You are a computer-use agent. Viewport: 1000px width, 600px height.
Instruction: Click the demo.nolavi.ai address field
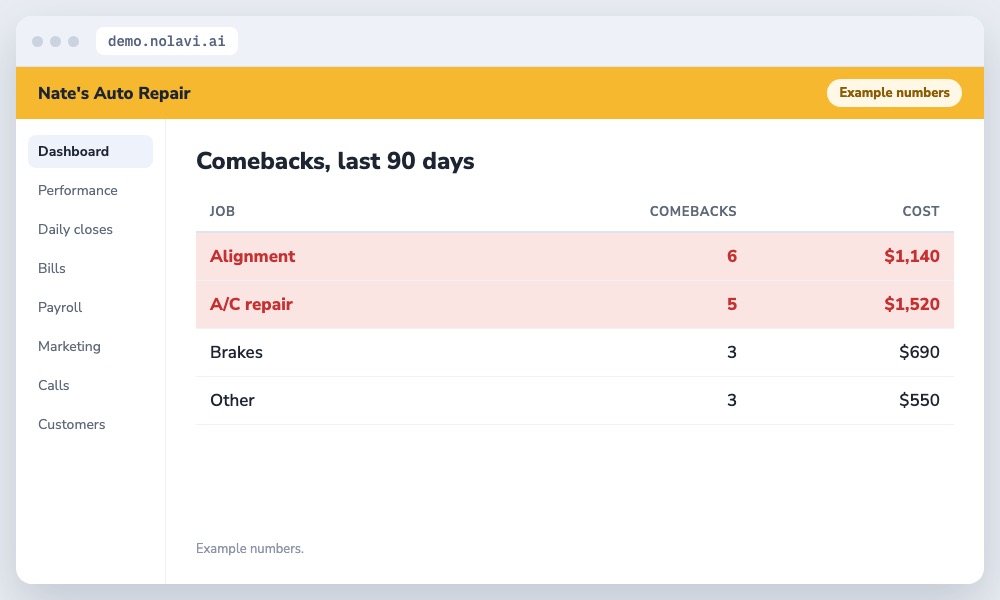coord(166,41)
